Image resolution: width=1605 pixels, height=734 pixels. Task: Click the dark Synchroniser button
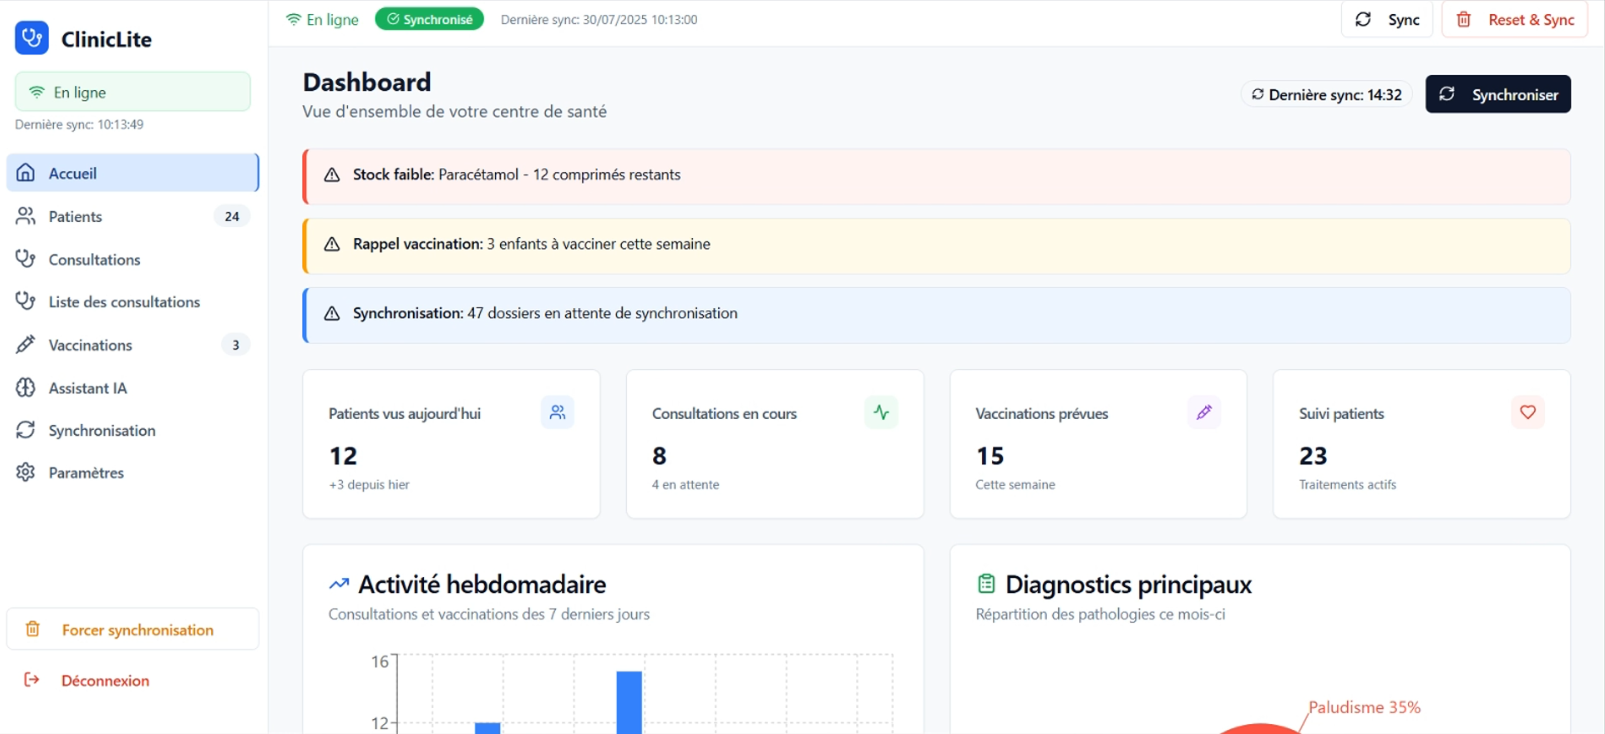[1498, 94]
